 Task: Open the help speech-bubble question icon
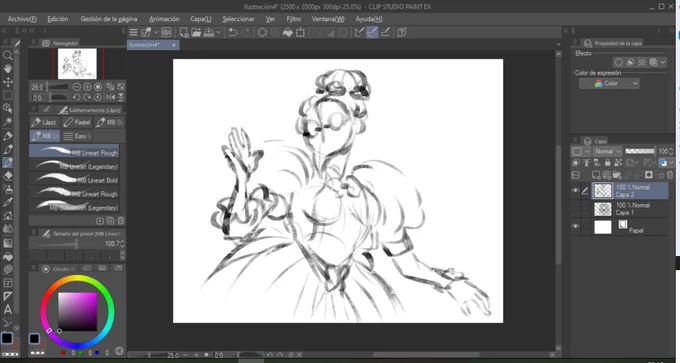coord(402,32)
